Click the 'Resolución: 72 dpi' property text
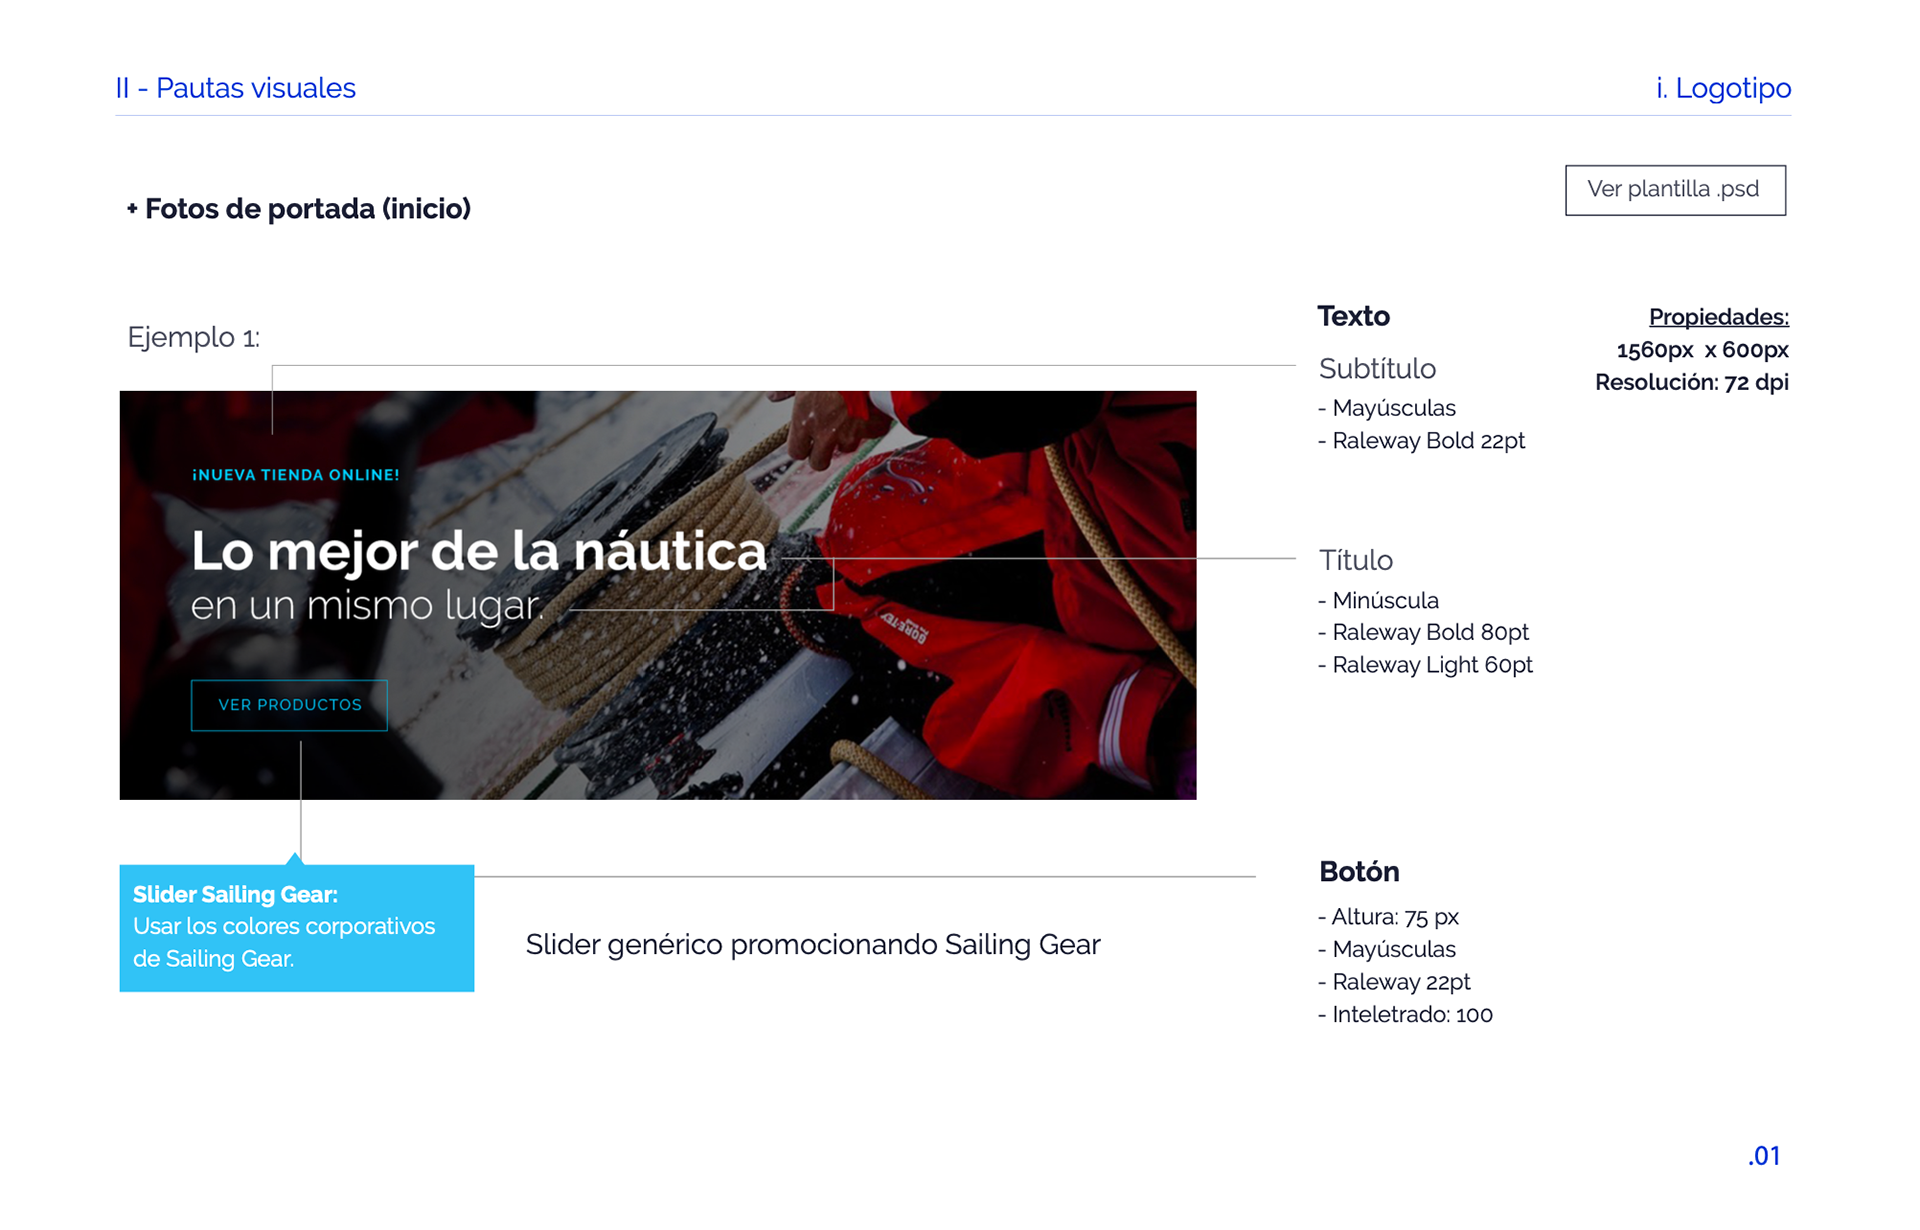The image size is (1920, 1230). pyautogui.click(x=1691, y=382)
